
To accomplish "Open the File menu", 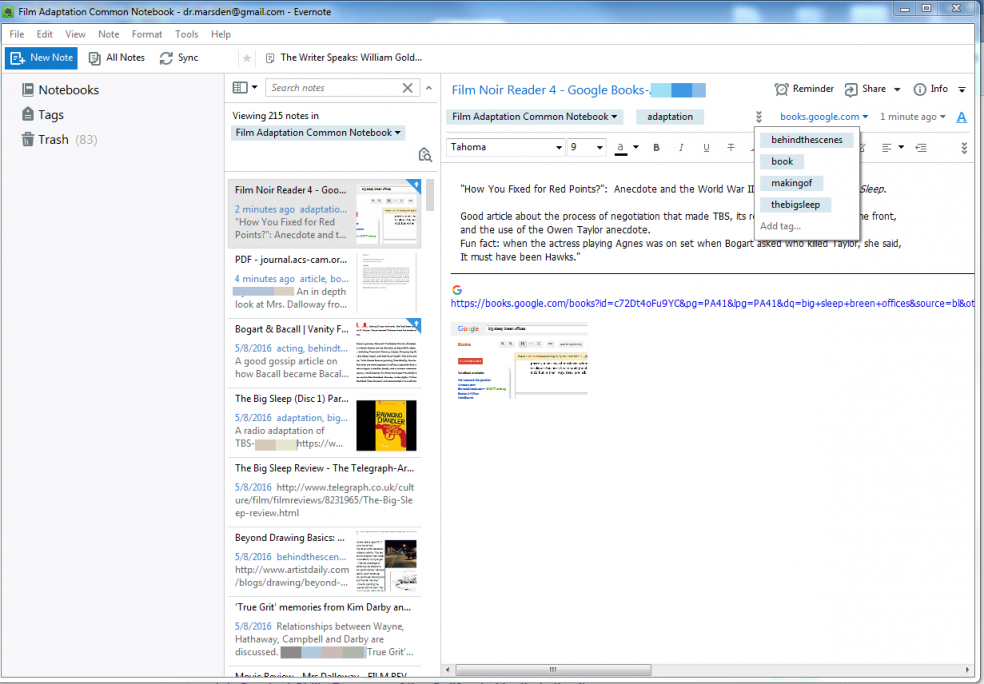I will pos(17,34).
